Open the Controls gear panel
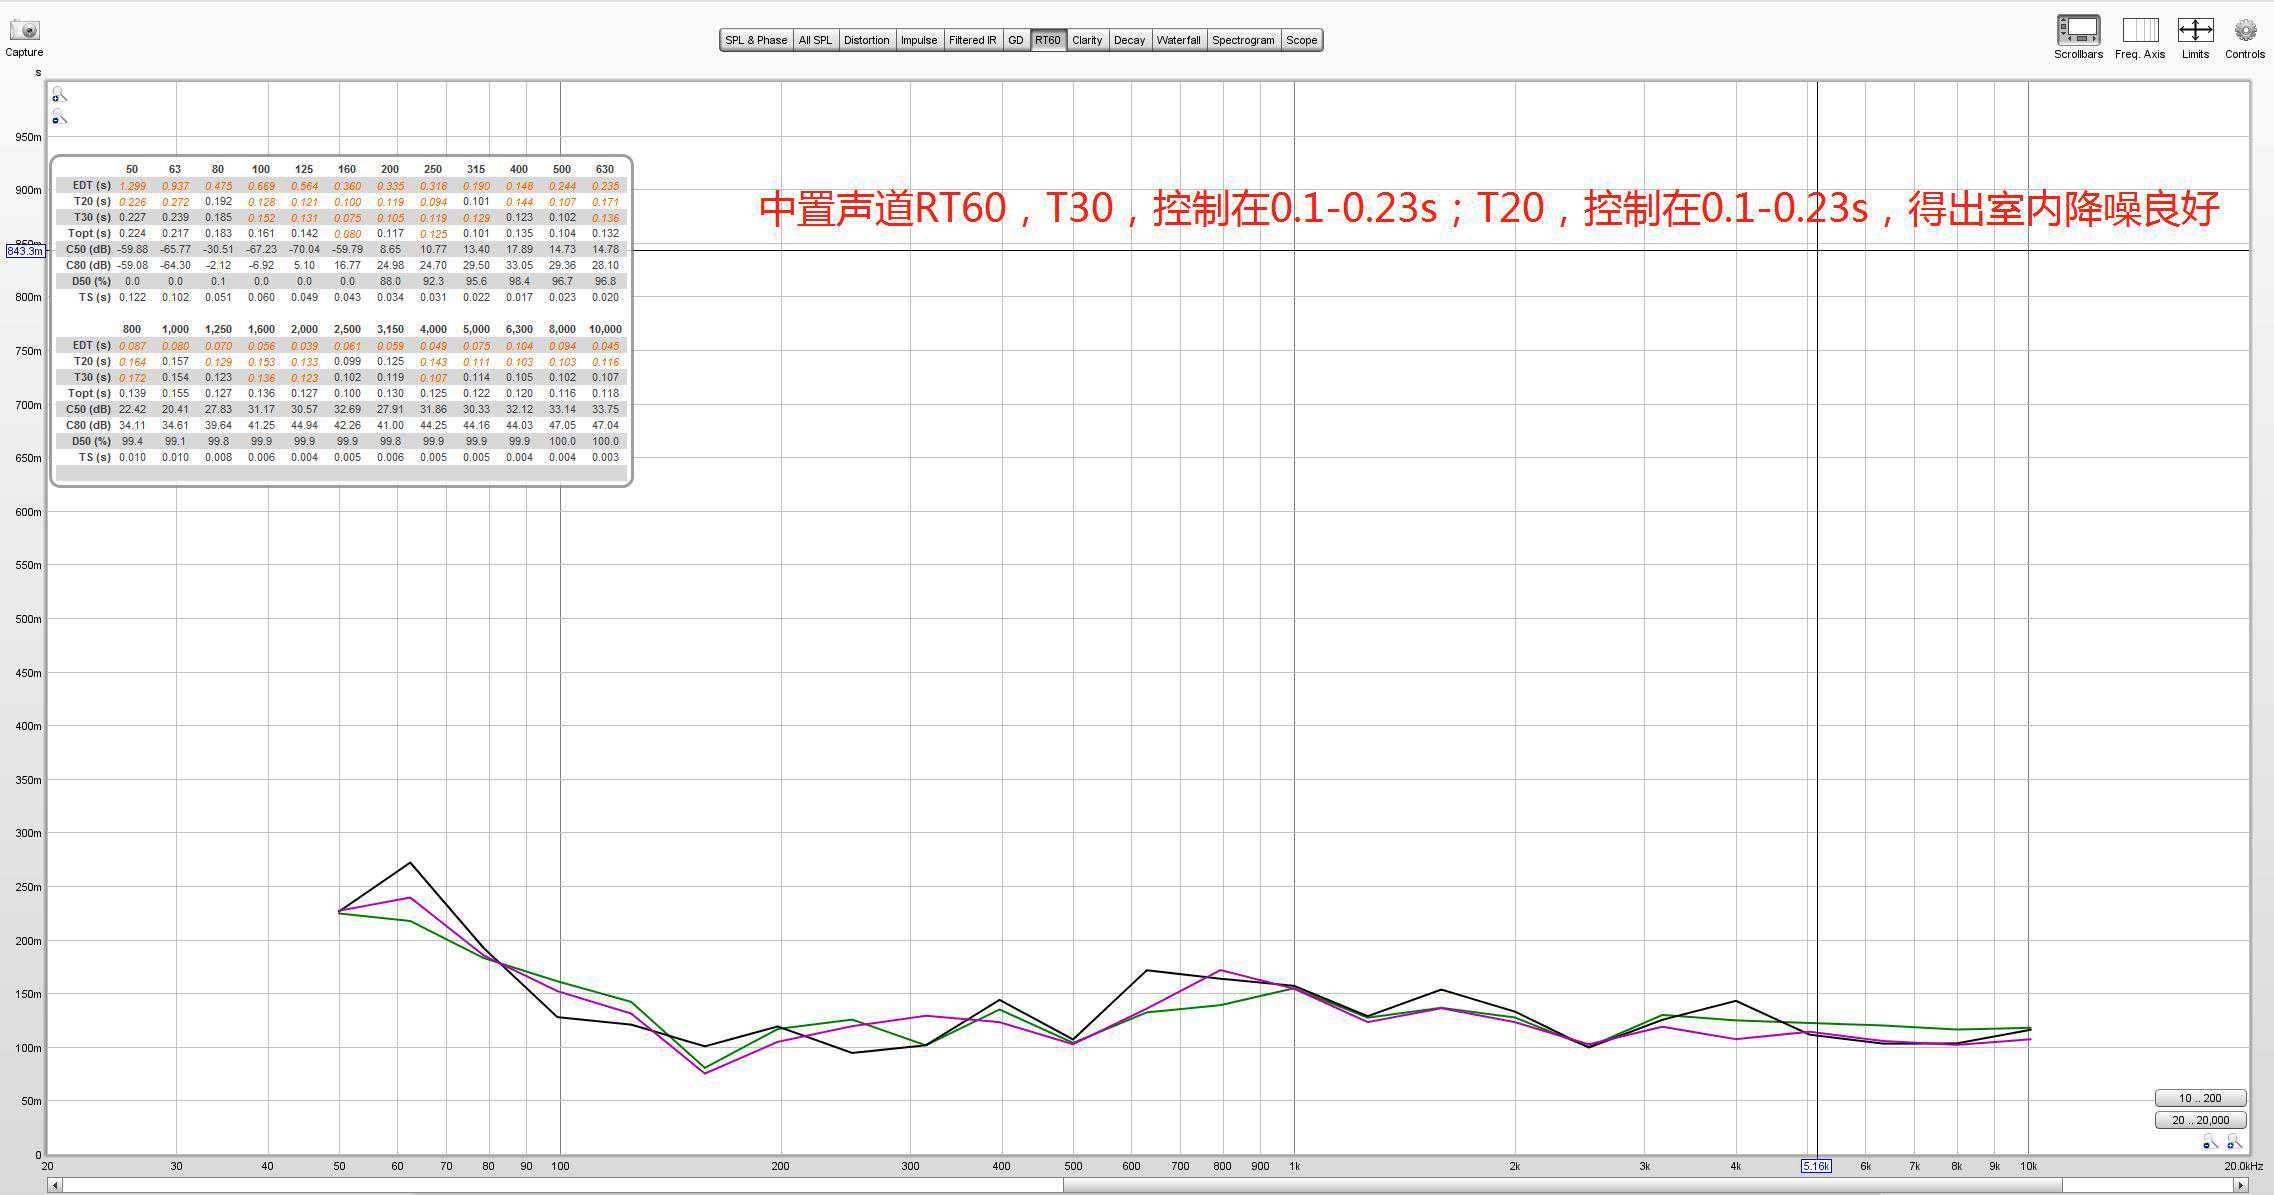 [2245, 30]
